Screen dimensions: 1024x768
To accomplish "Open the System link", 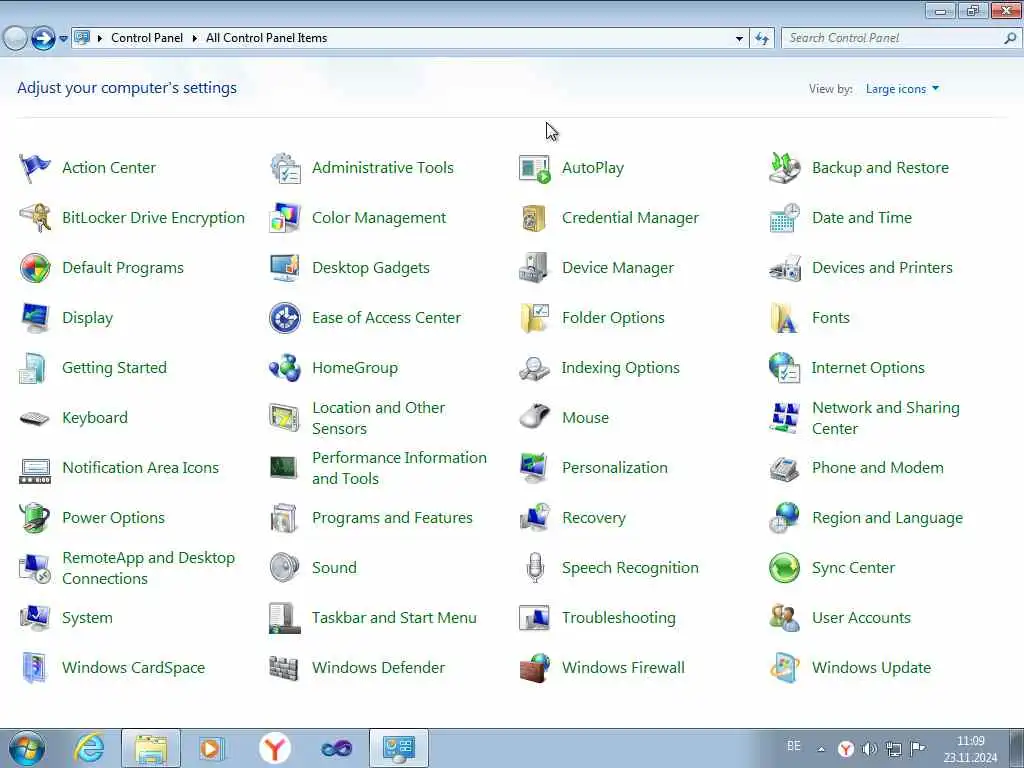I will point(87,618).
